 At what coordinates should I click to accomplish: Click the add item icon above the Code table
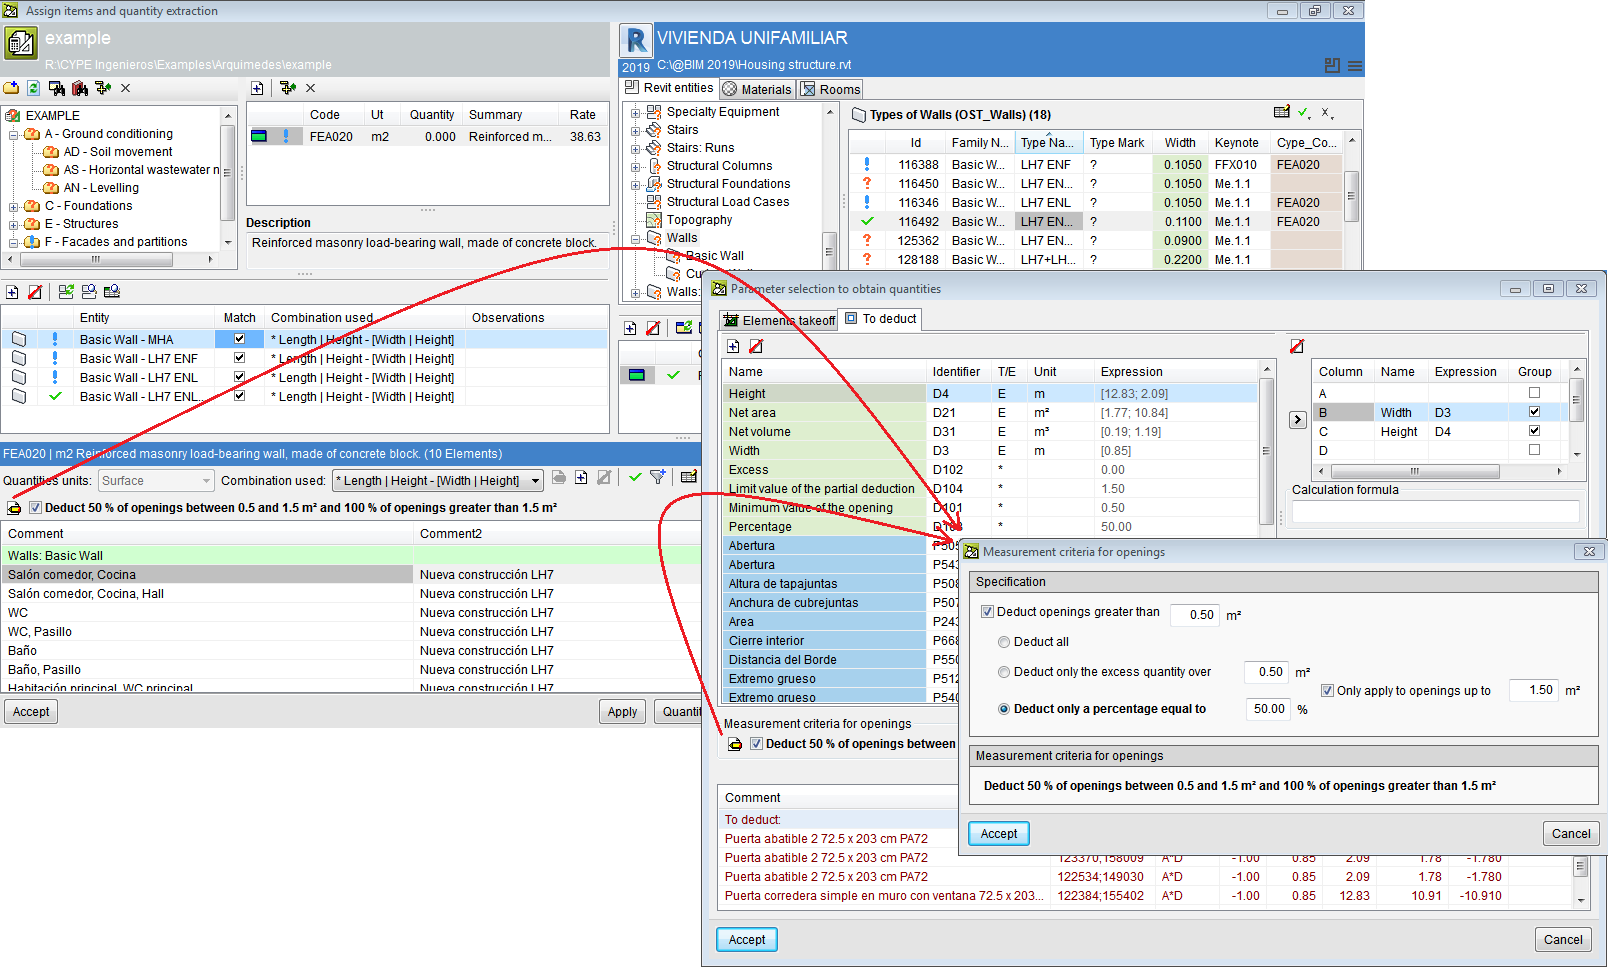point(257,88)
